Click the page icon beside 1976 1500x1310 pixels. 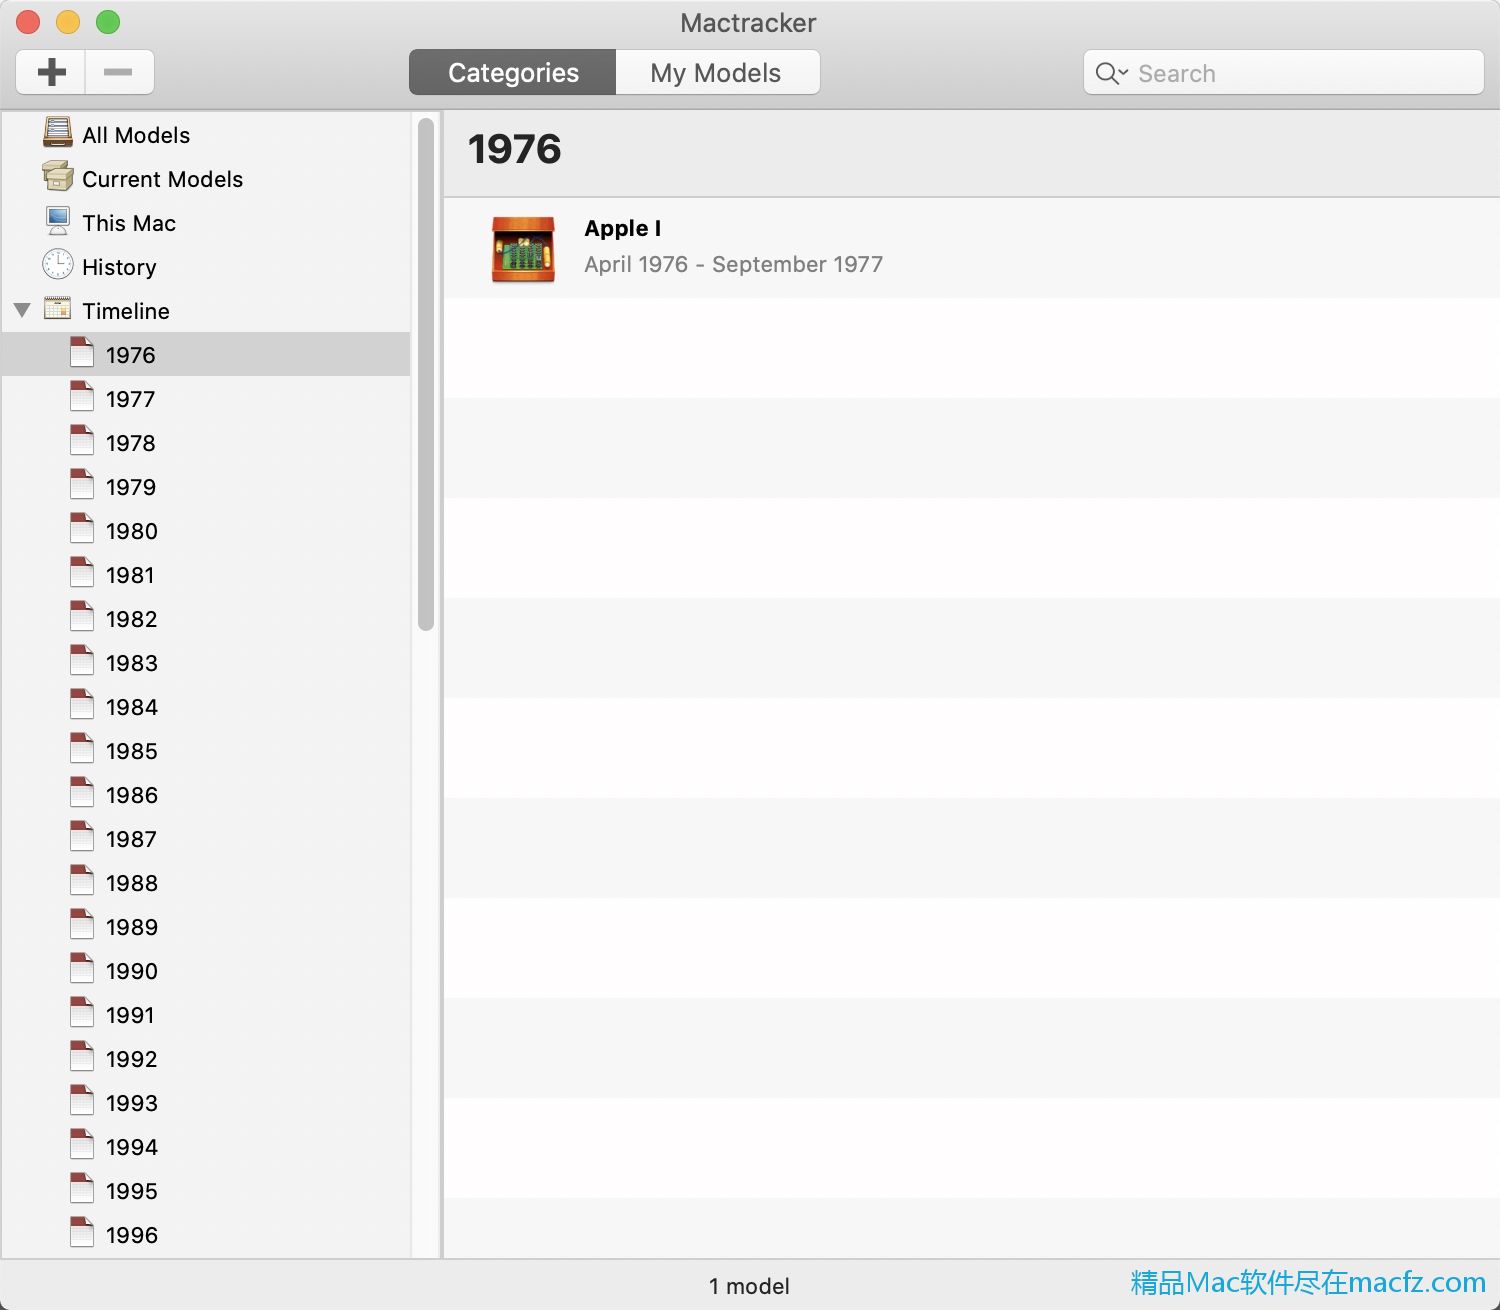[x=82, y=353]
